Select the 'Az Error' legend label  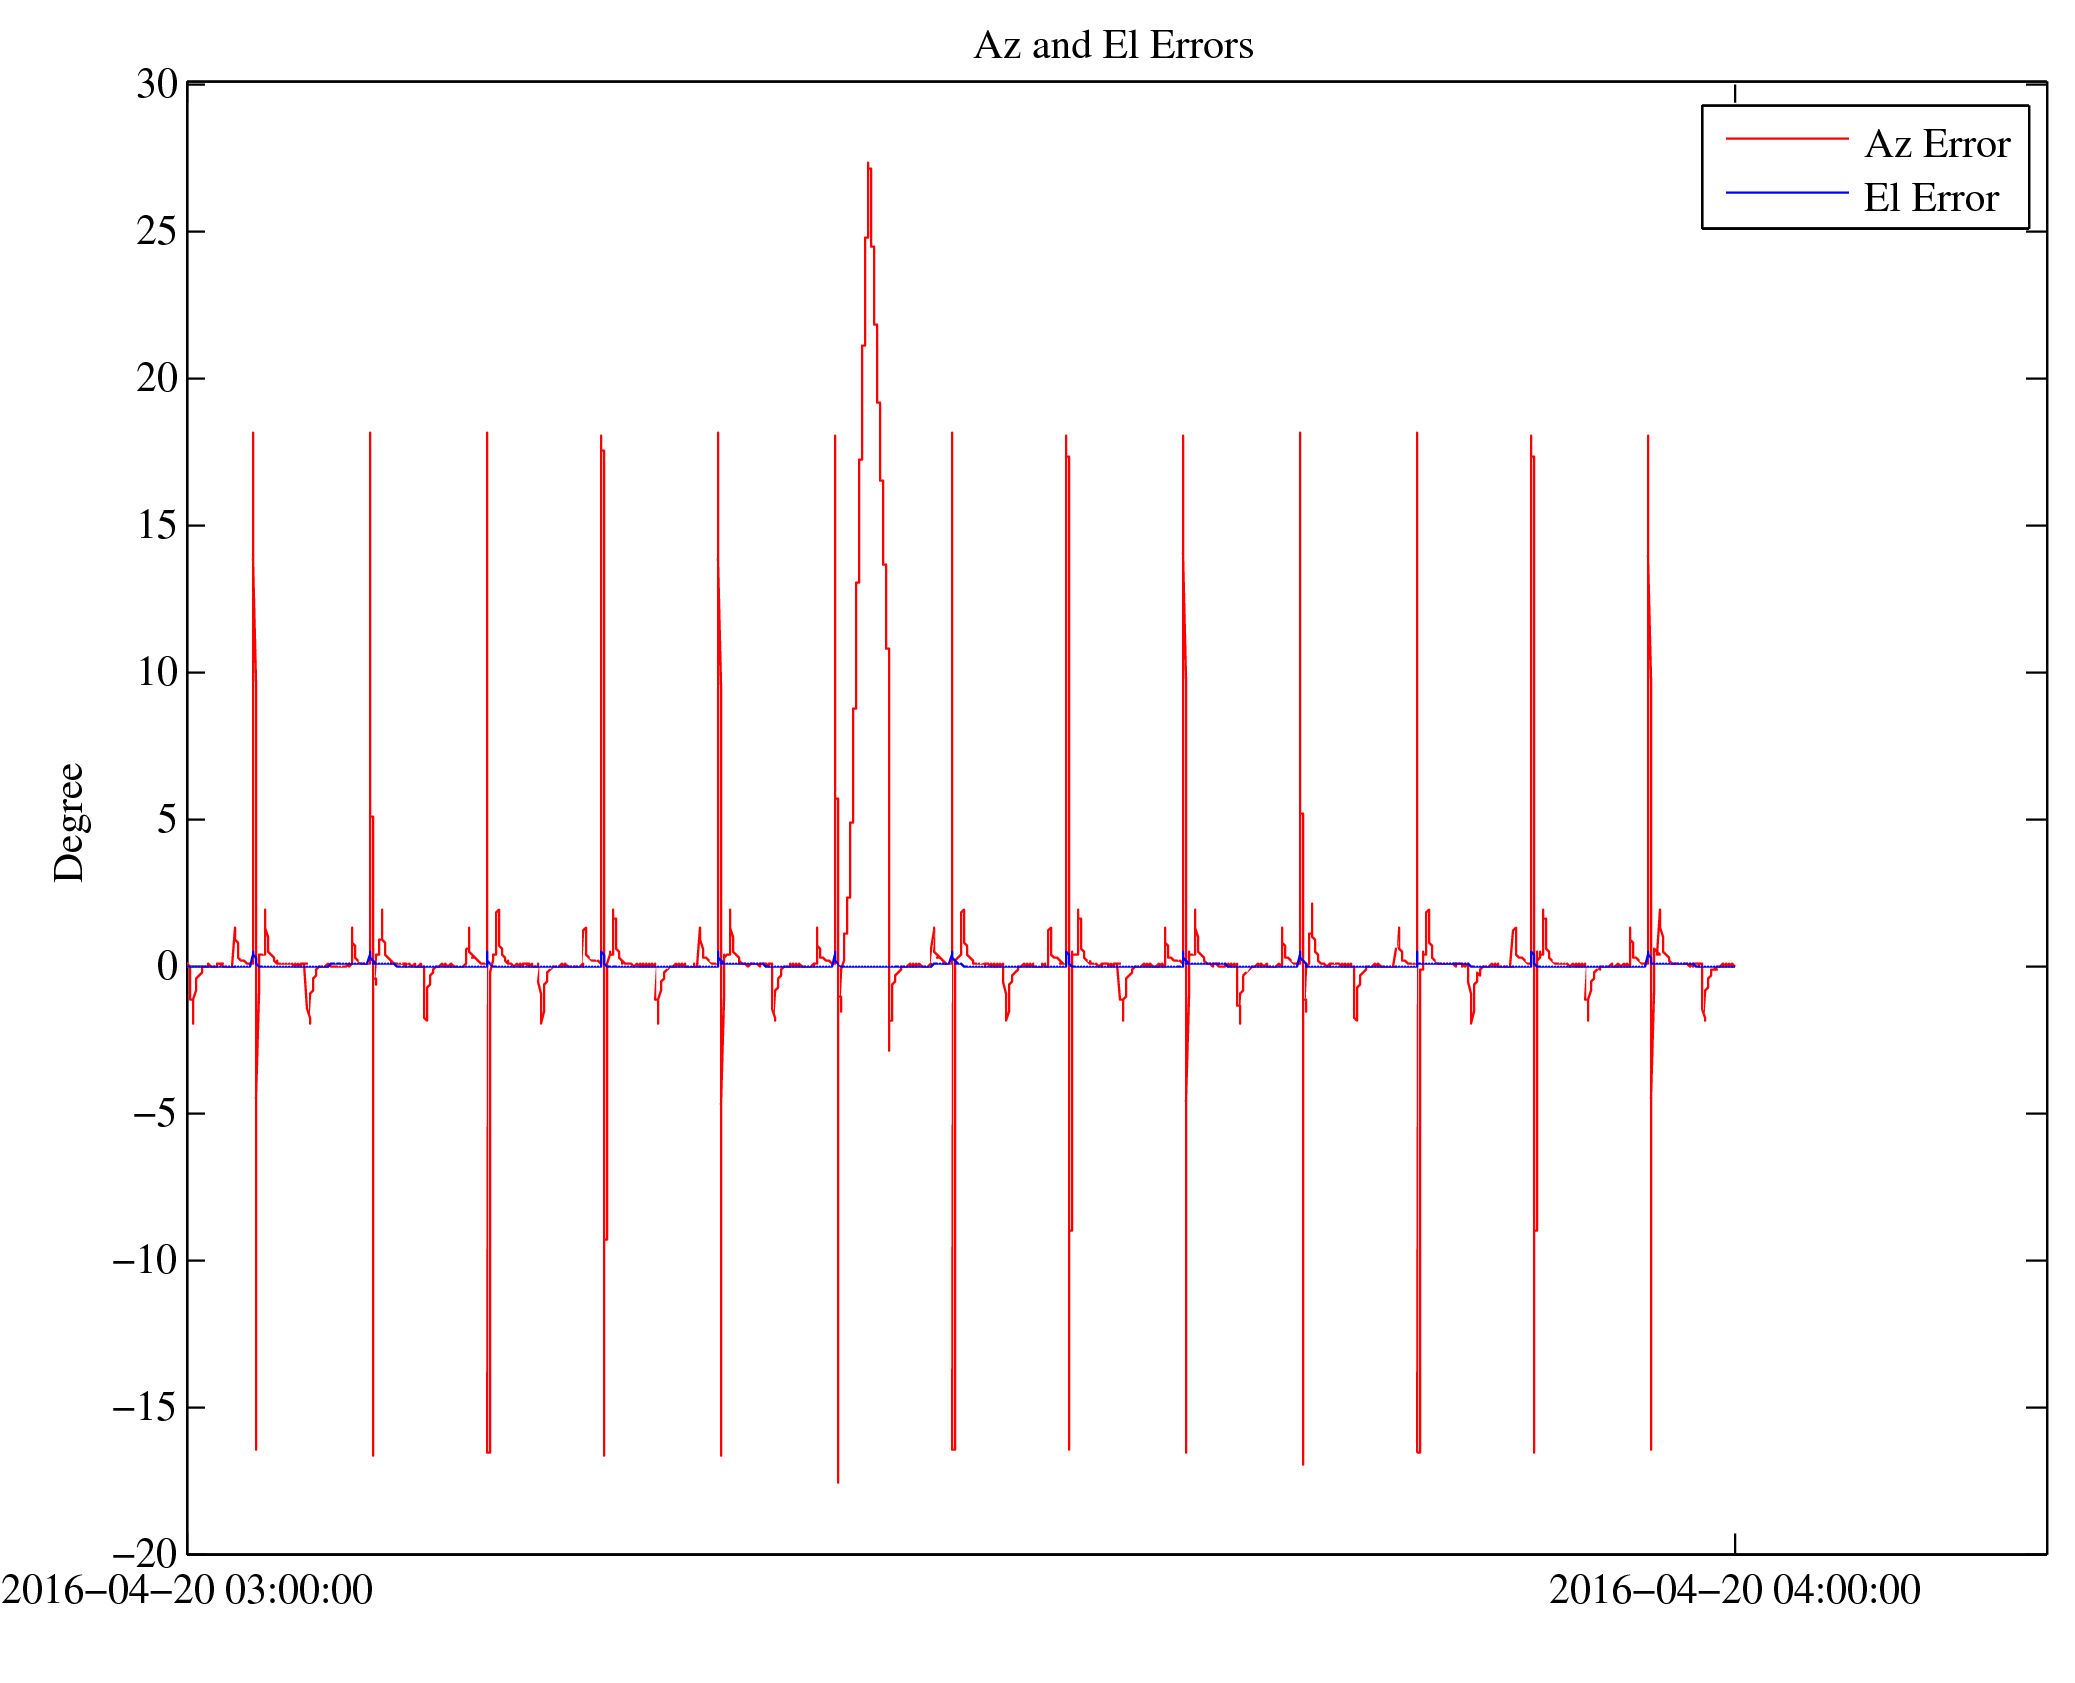pos(1936,145)
